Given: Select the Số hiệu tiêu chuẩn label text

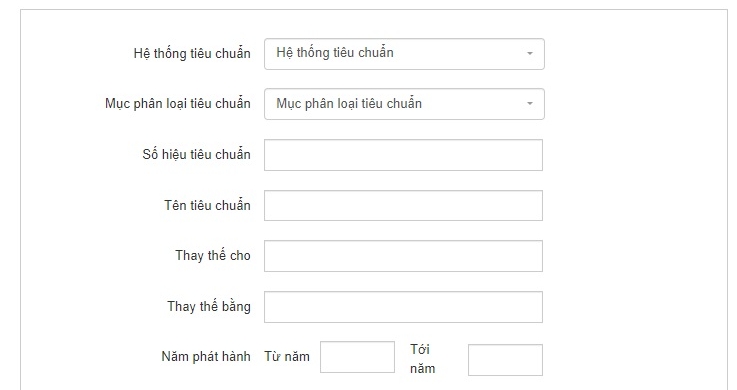Looking at the screenshot, I should [x=196, y=155].
